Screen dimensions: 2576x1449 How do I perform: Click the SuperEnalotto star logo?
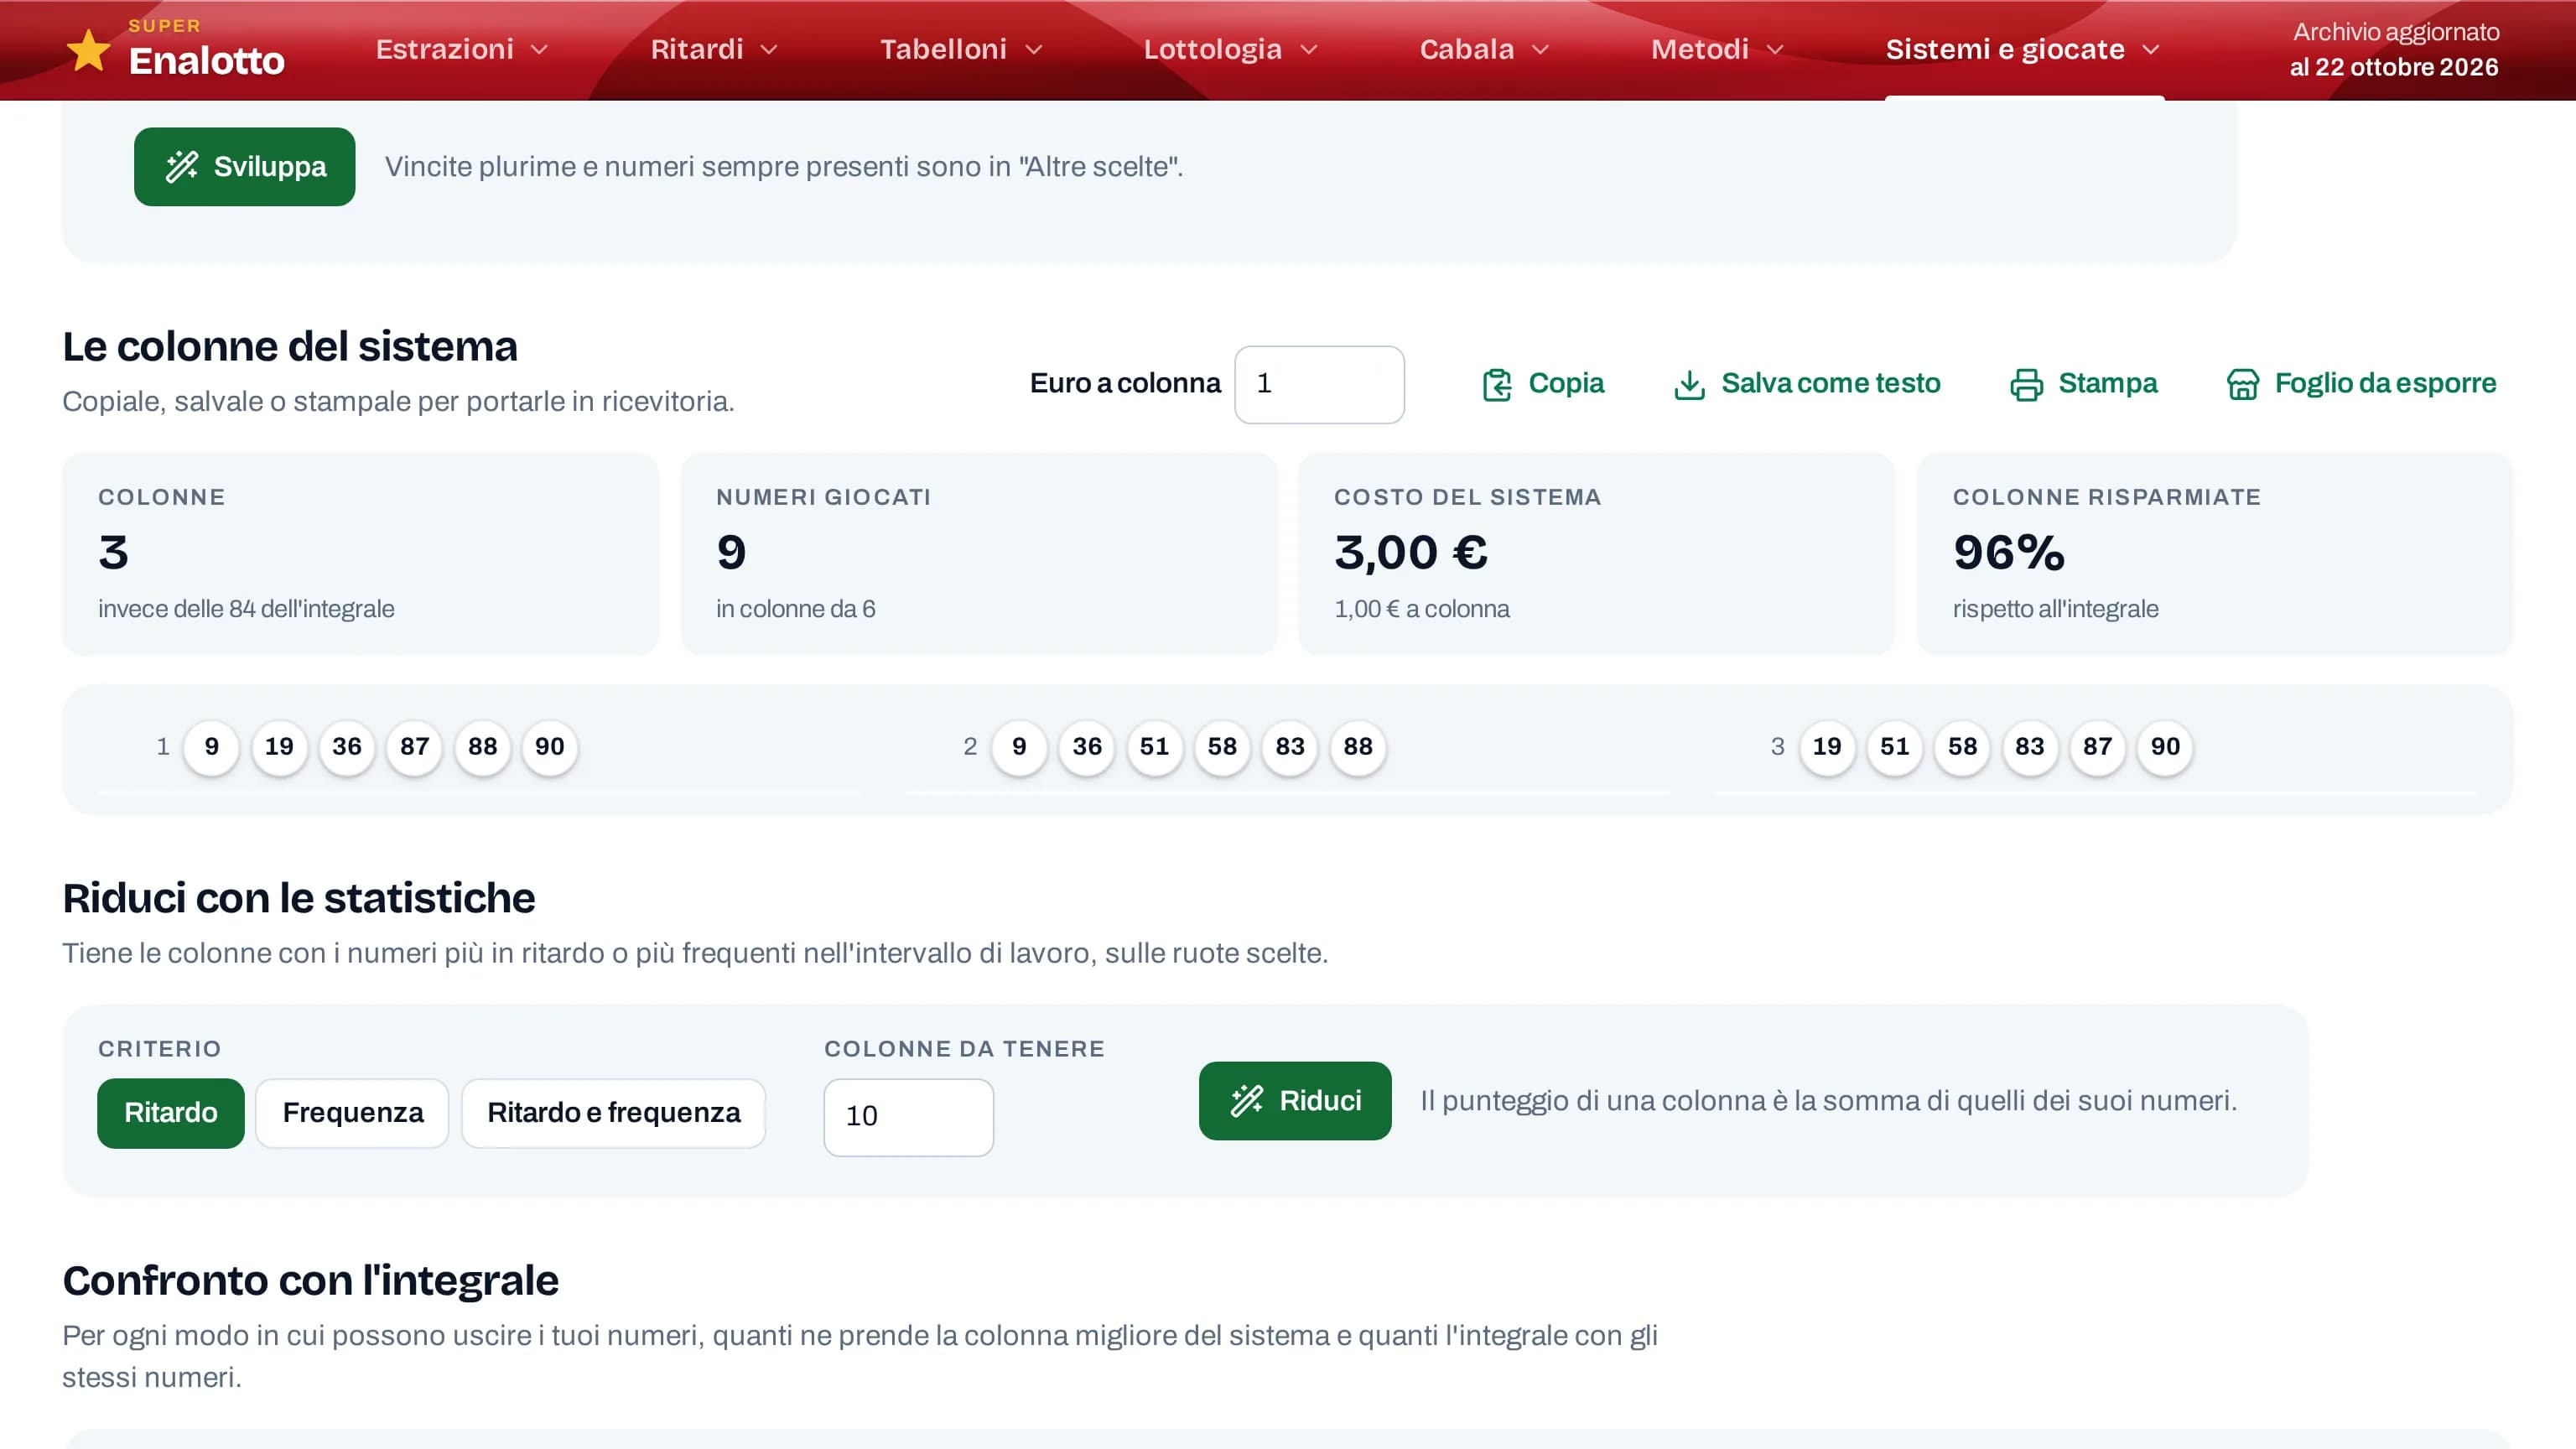pos(88,50)
